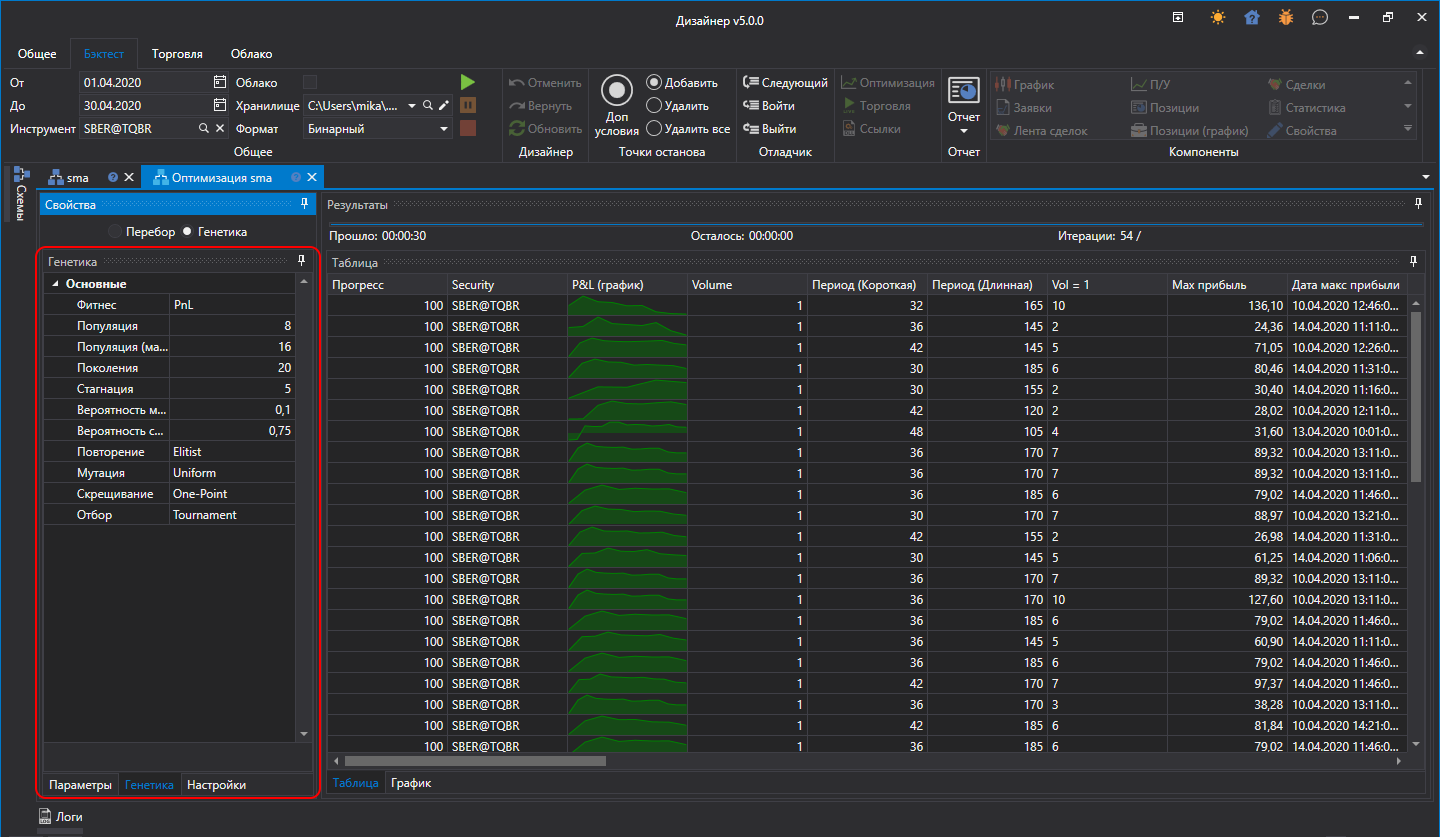Select the sma document tab
This screenshot has width=1440, height=837.
pyautogui.click(x=78, y=177)
